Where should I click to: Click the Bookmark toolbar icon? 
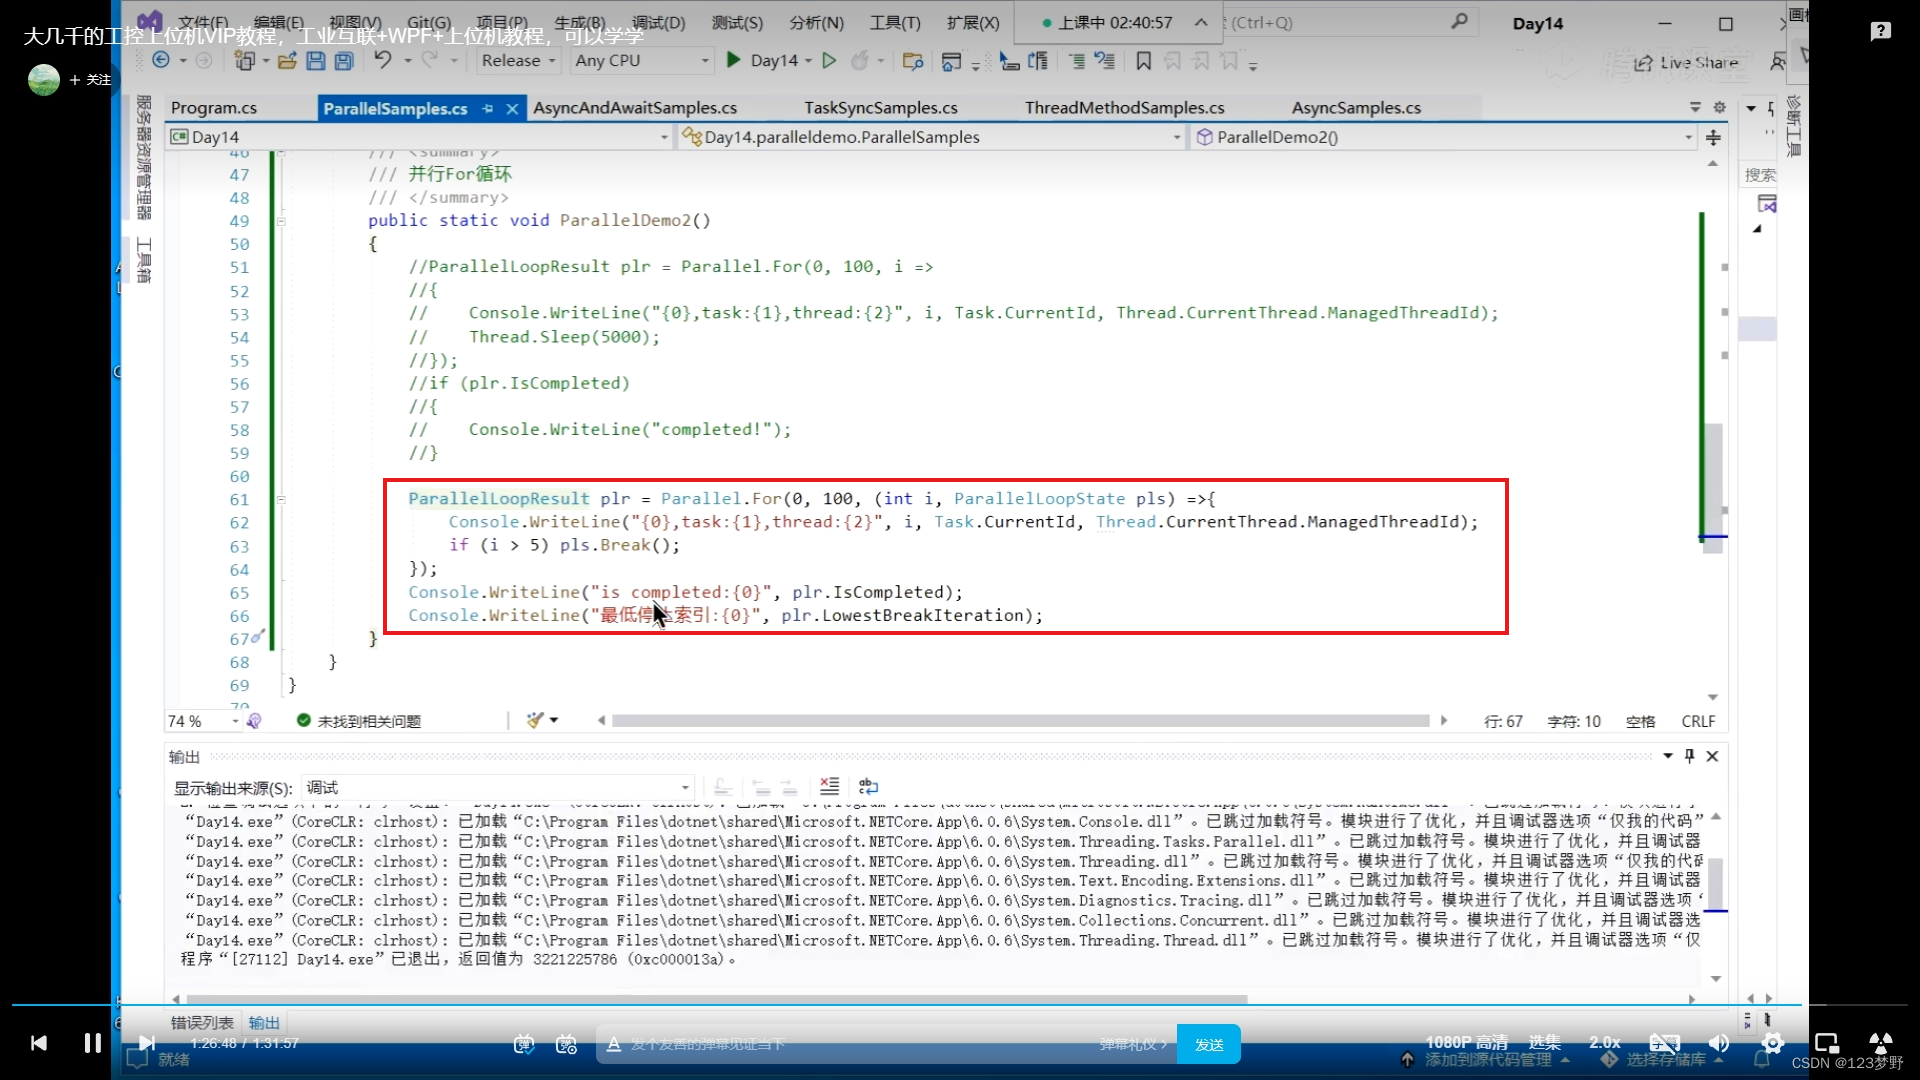coord(1143,61)
